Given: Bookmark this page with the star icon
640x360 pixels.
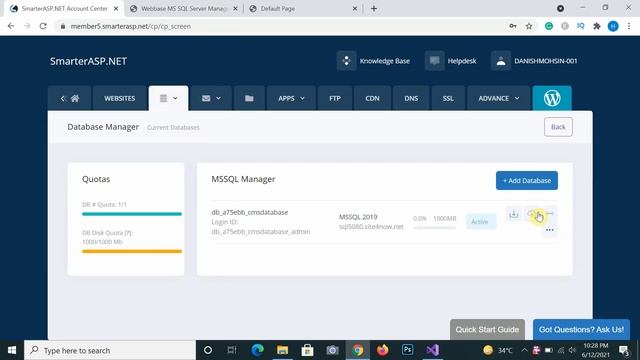Looking at the screenshot, I should [x=529, y=26].
